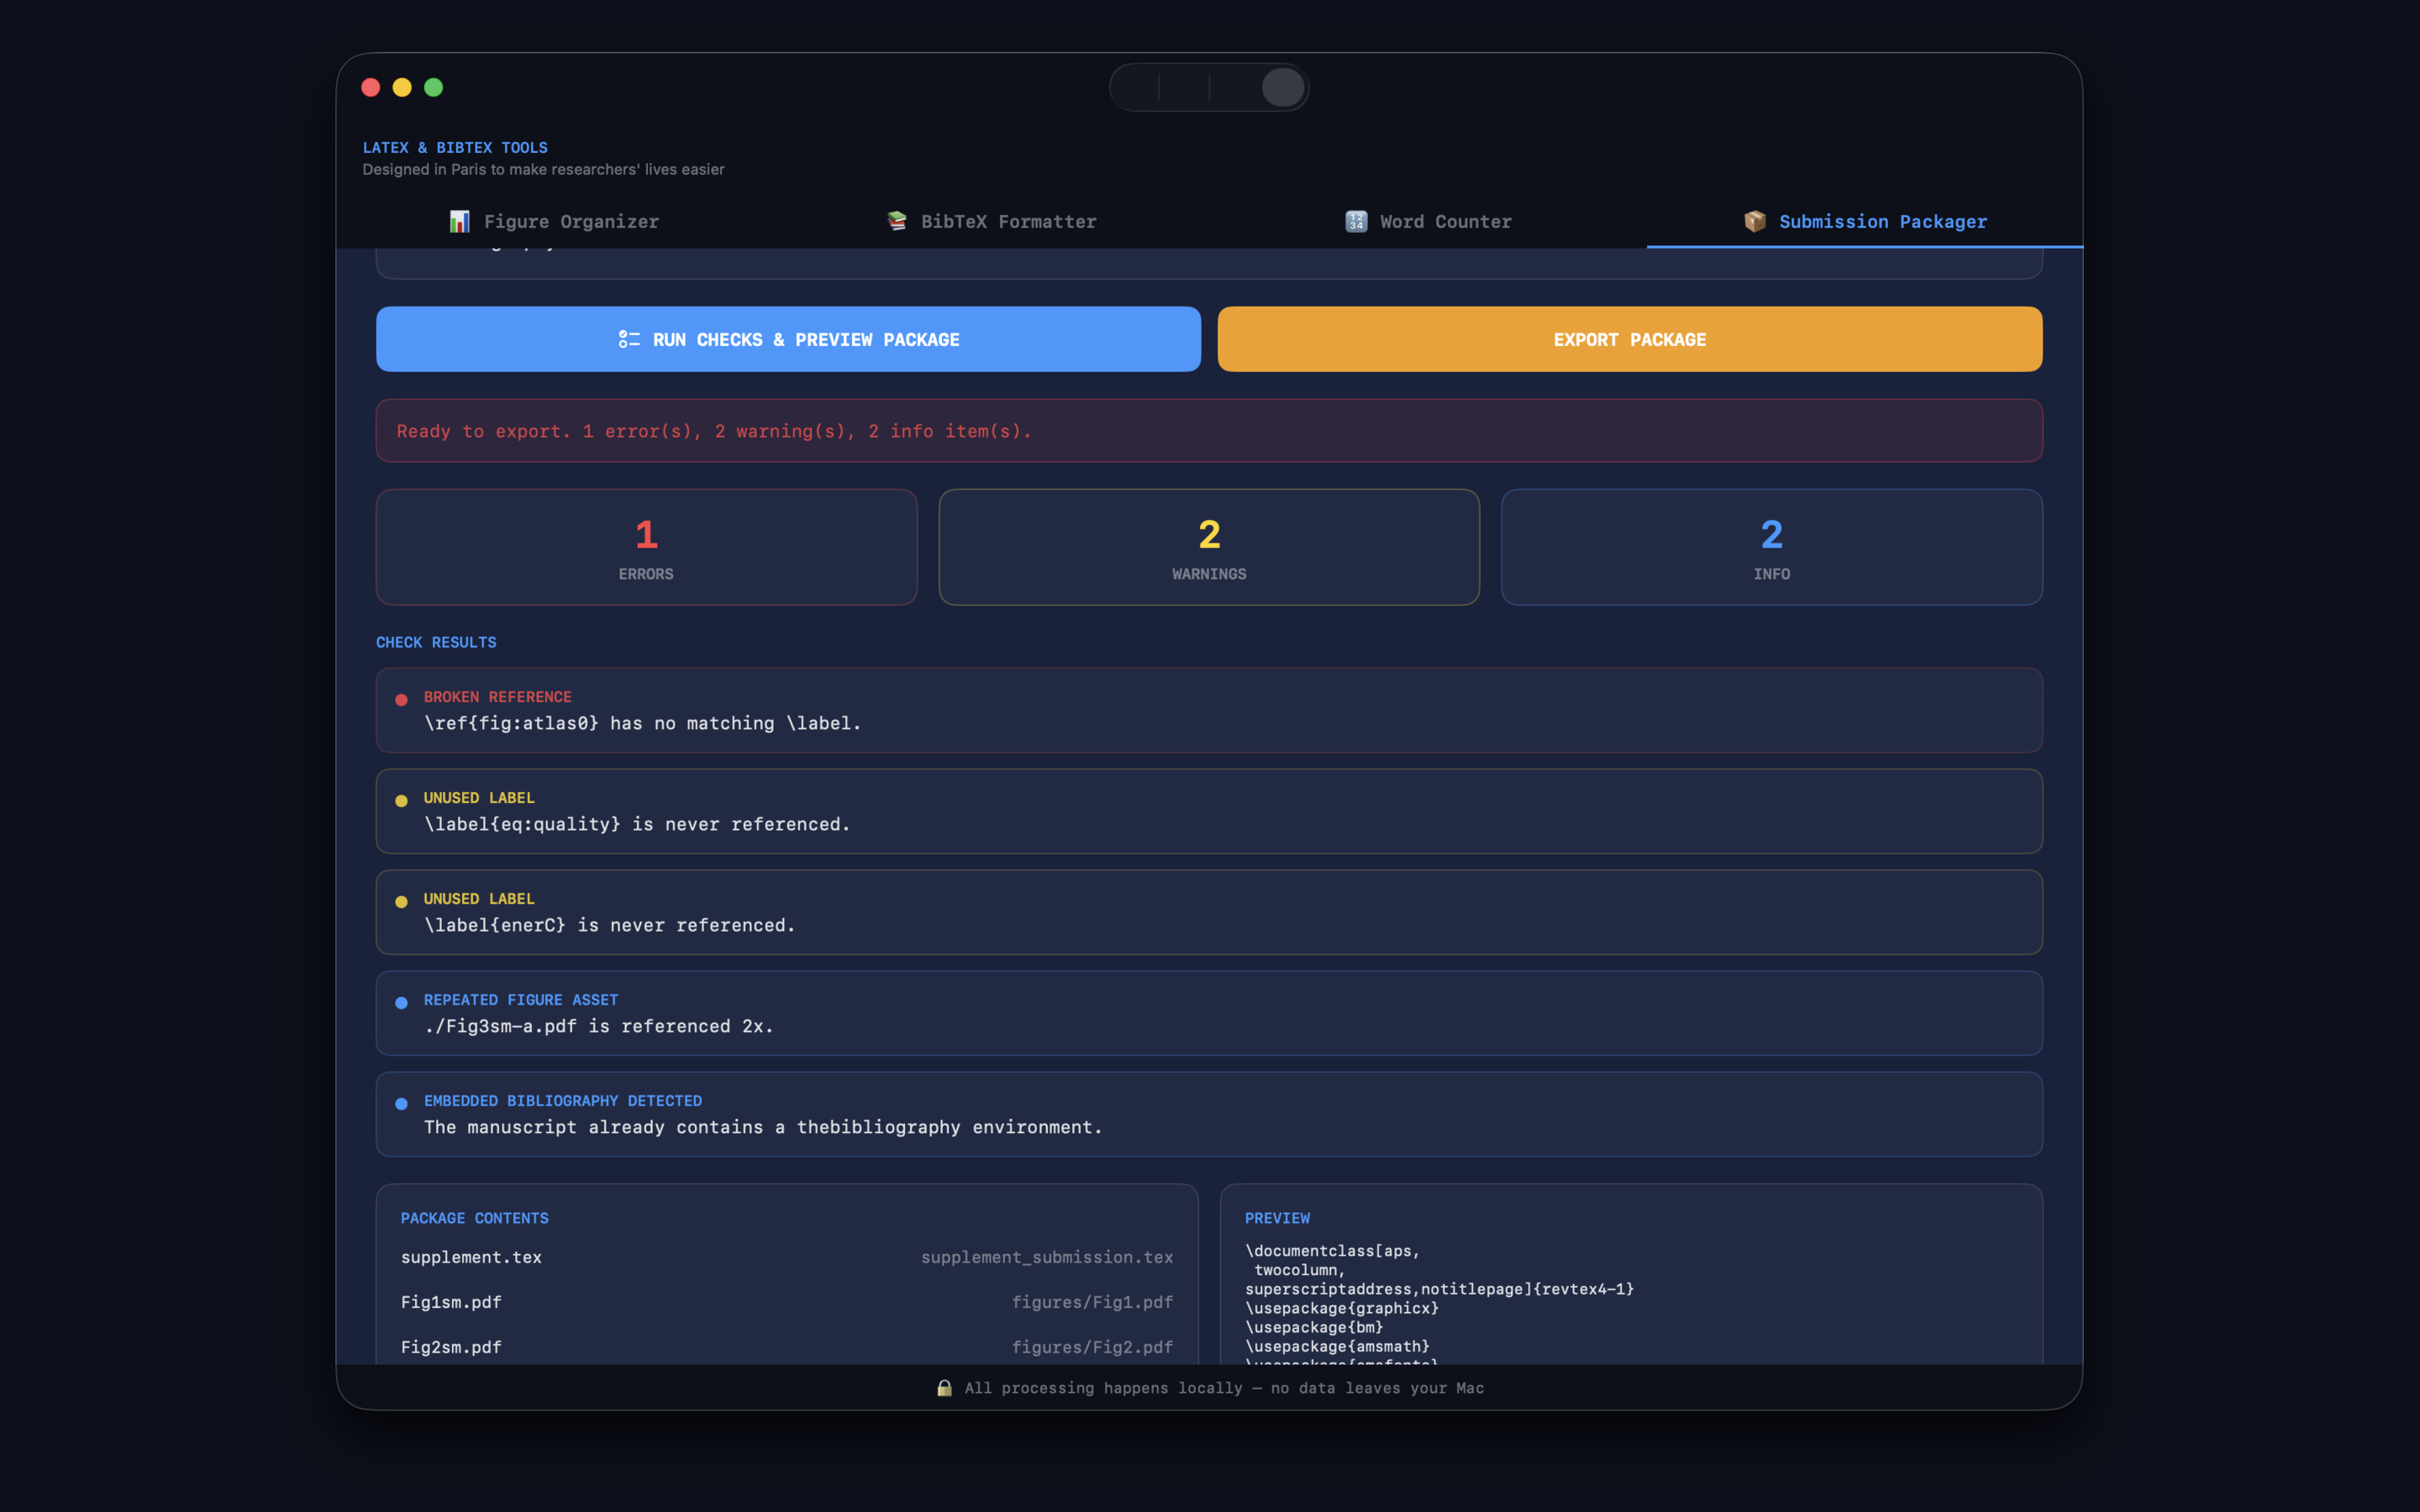This screenshot has height=1512, width=2420.
Task: Click the "figures/Fig2.pdf" destination path
Action: click(1092, 1347)
